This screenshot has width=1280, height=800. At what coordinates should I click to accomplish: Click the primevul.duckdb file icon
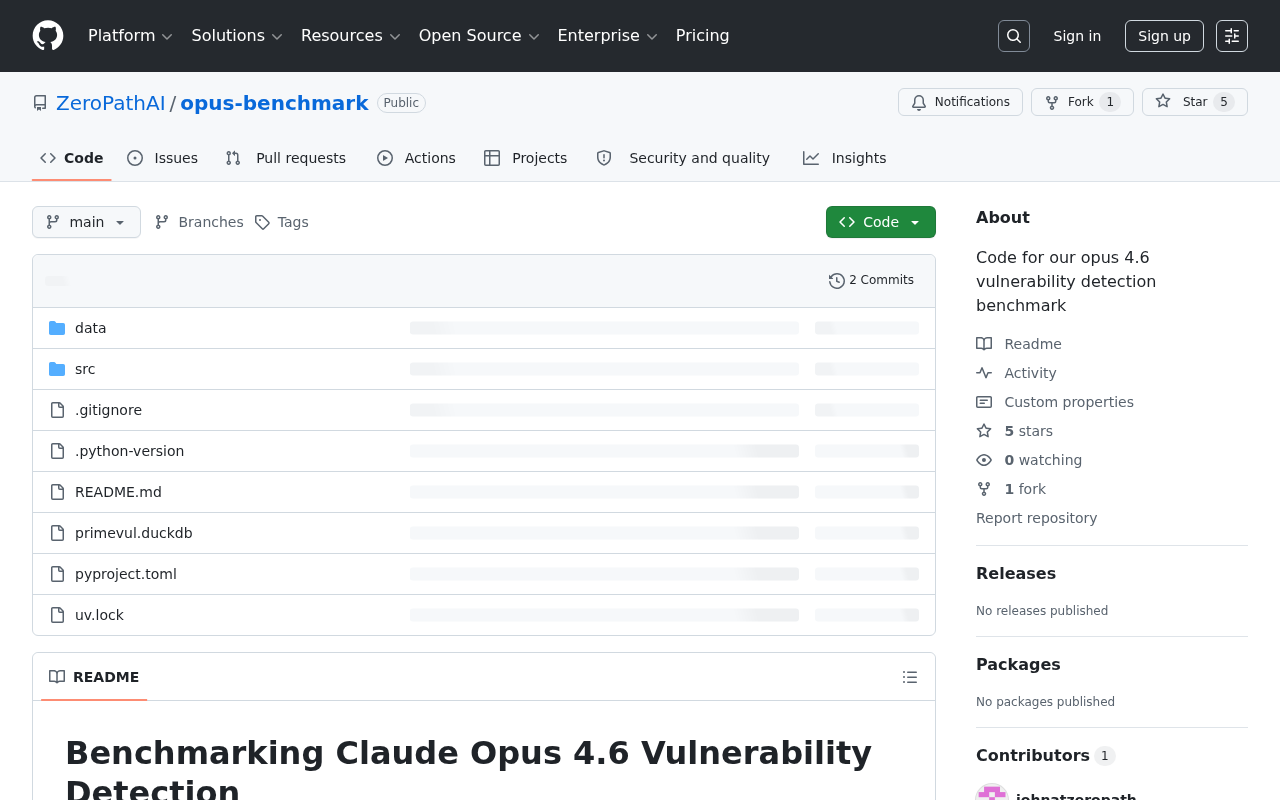pos(57,533)
